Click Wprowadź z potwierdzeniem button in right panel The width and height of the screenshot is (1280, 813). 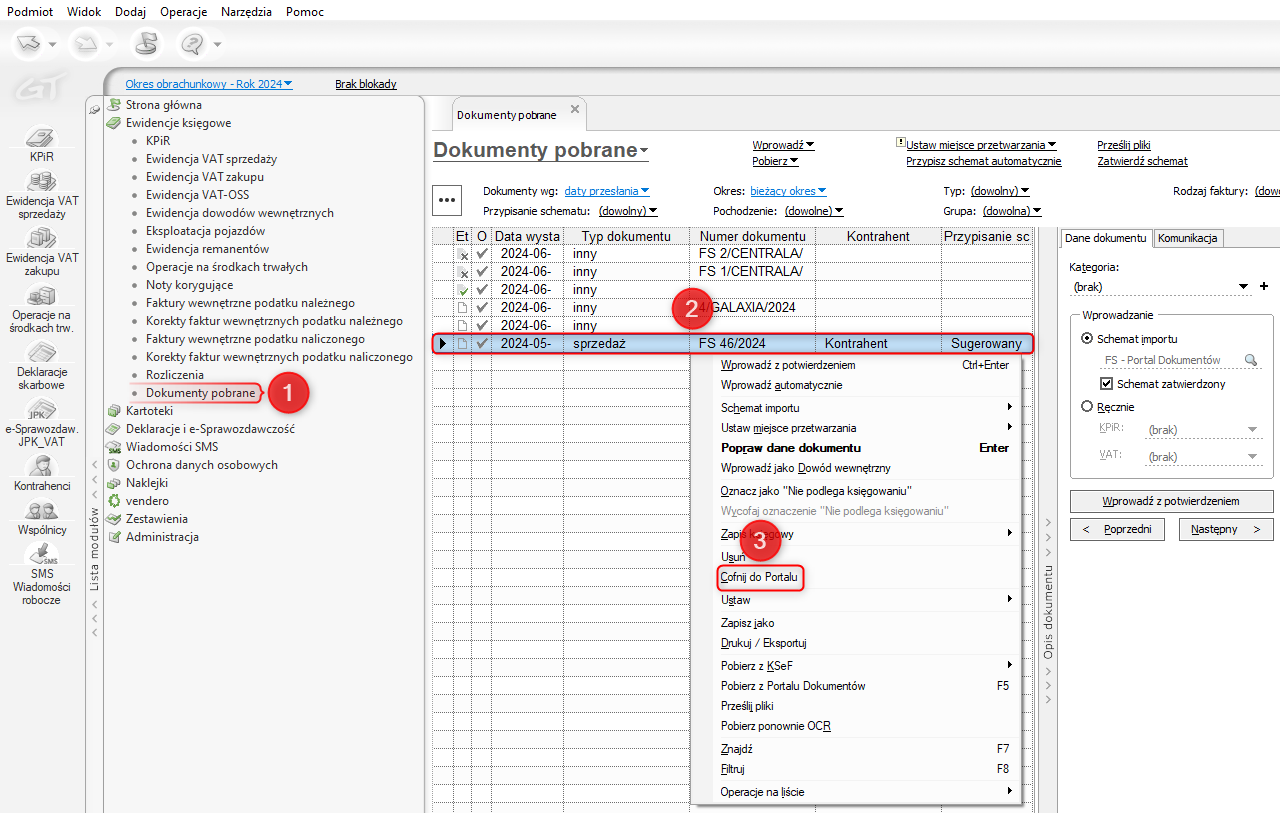pyautogui.click(x=1171, y=501)
